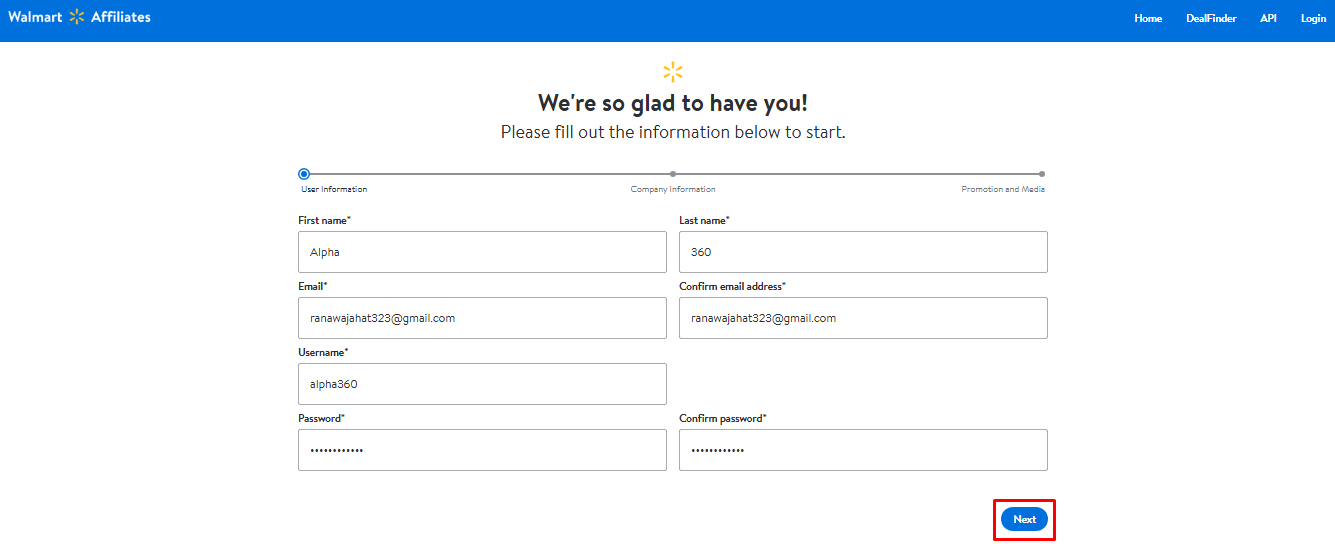Click the Walmart Affiliates brand text

[79, 17]
